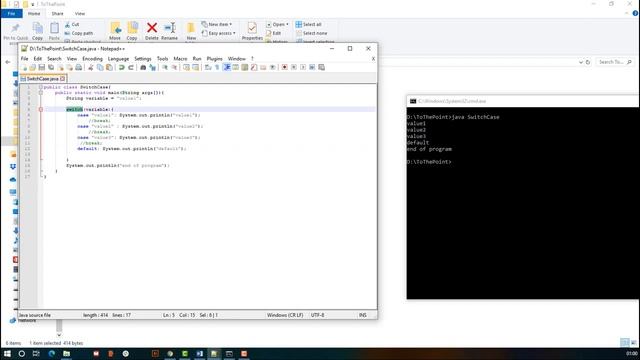This screenshot has height=360, width=640.
Task: Cut selection with the scissors icon in Notepad++
Action: [x=91, y=67]
